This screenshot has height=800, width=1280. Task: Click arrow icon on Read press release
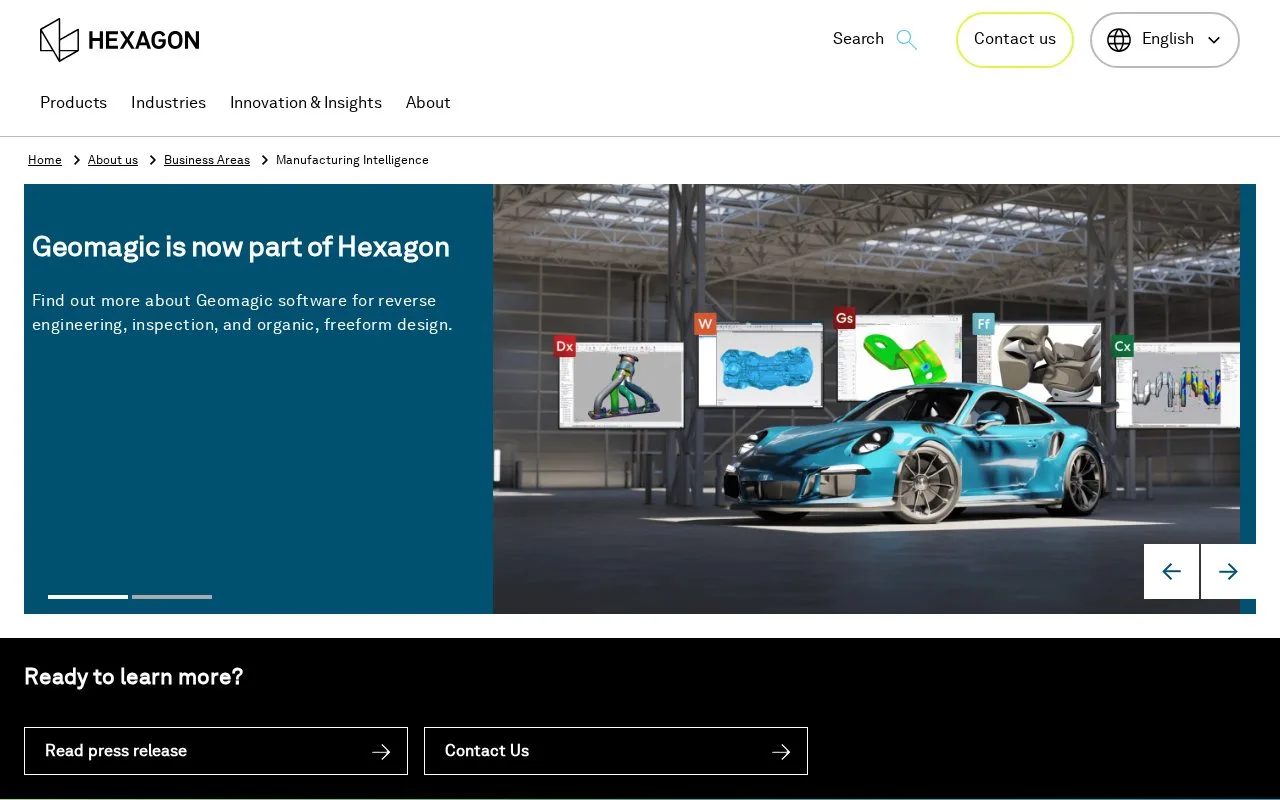click(381, 751)
